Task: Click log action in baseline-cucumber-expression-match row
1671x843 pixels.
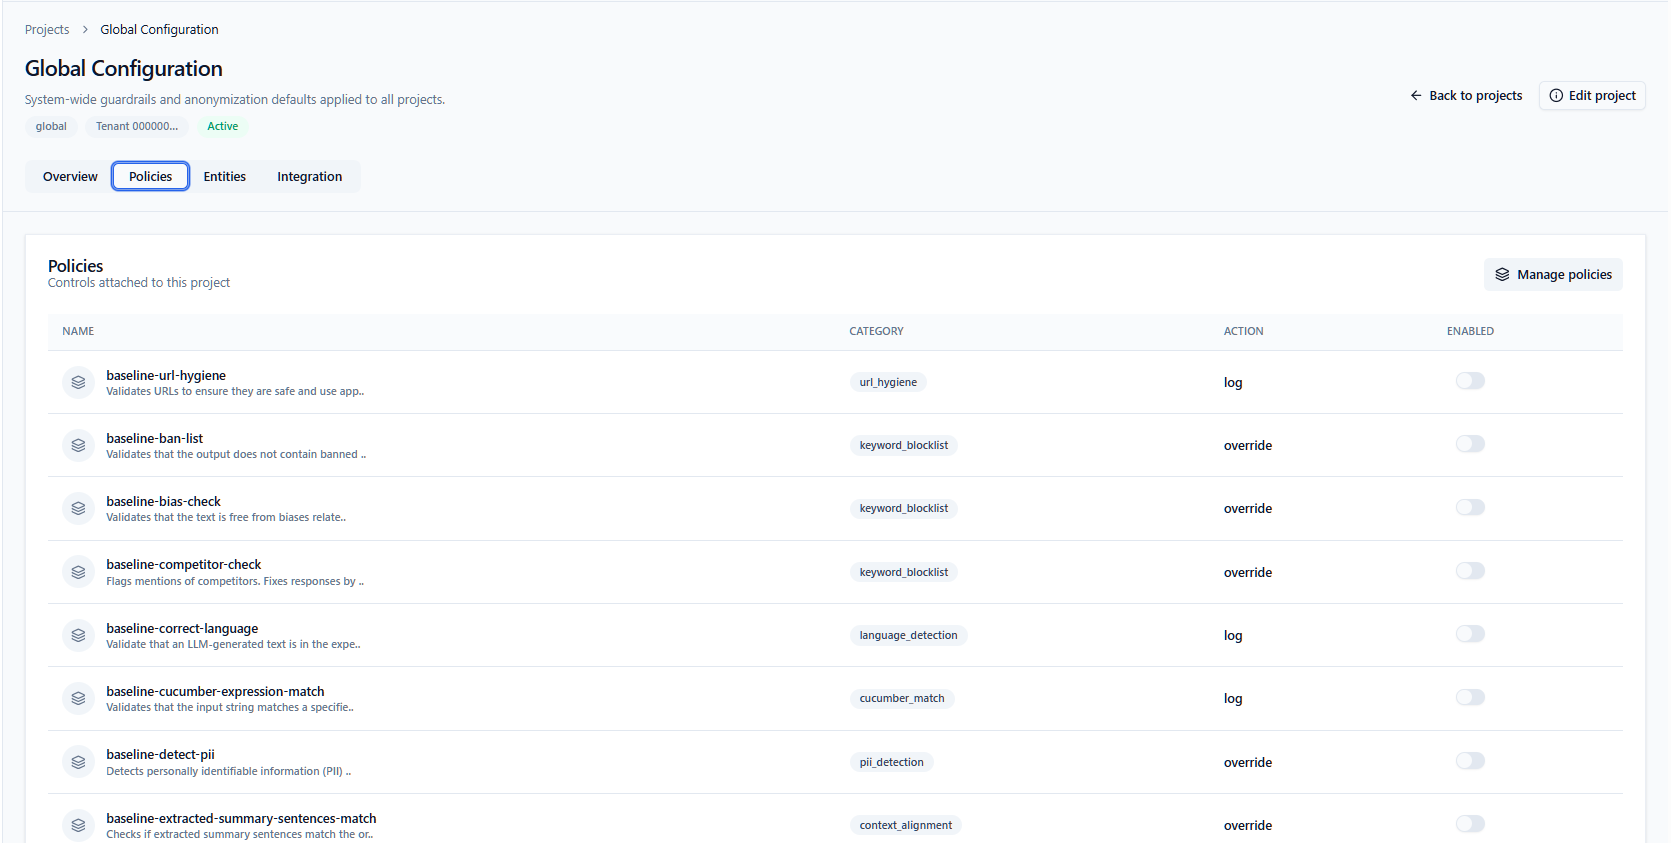Action: pyautogui.click(x=1233, y=699)
